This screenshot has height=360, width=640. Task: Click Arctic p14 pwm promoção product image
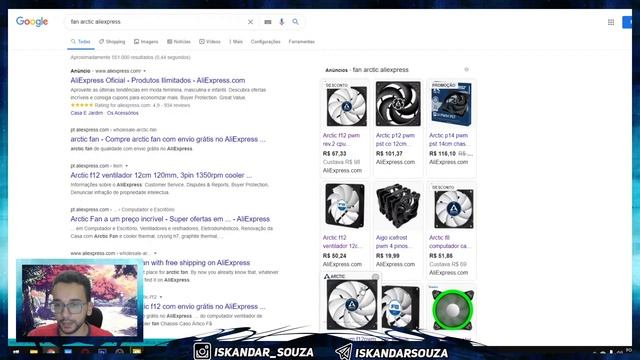(451, 104)
